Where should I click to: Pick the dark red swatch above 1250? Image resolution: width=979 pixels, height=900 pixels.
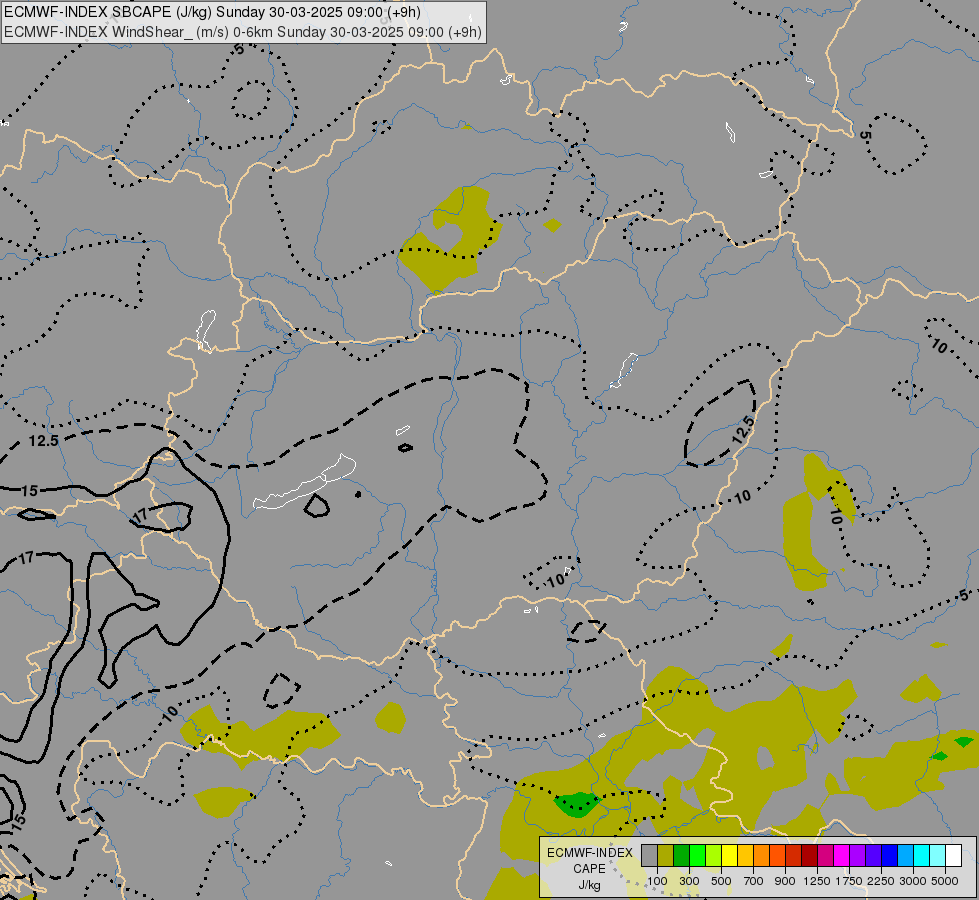pos(810,856)
